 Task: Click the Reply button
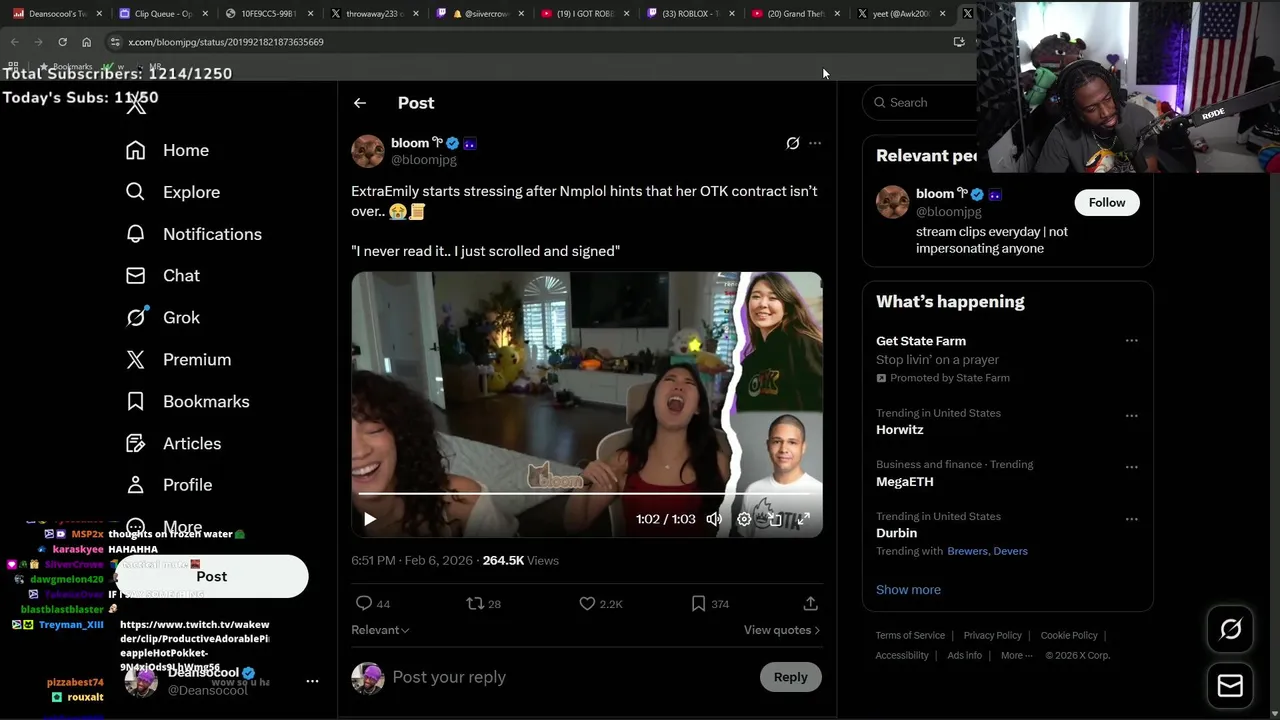click(x=790, y=677)
